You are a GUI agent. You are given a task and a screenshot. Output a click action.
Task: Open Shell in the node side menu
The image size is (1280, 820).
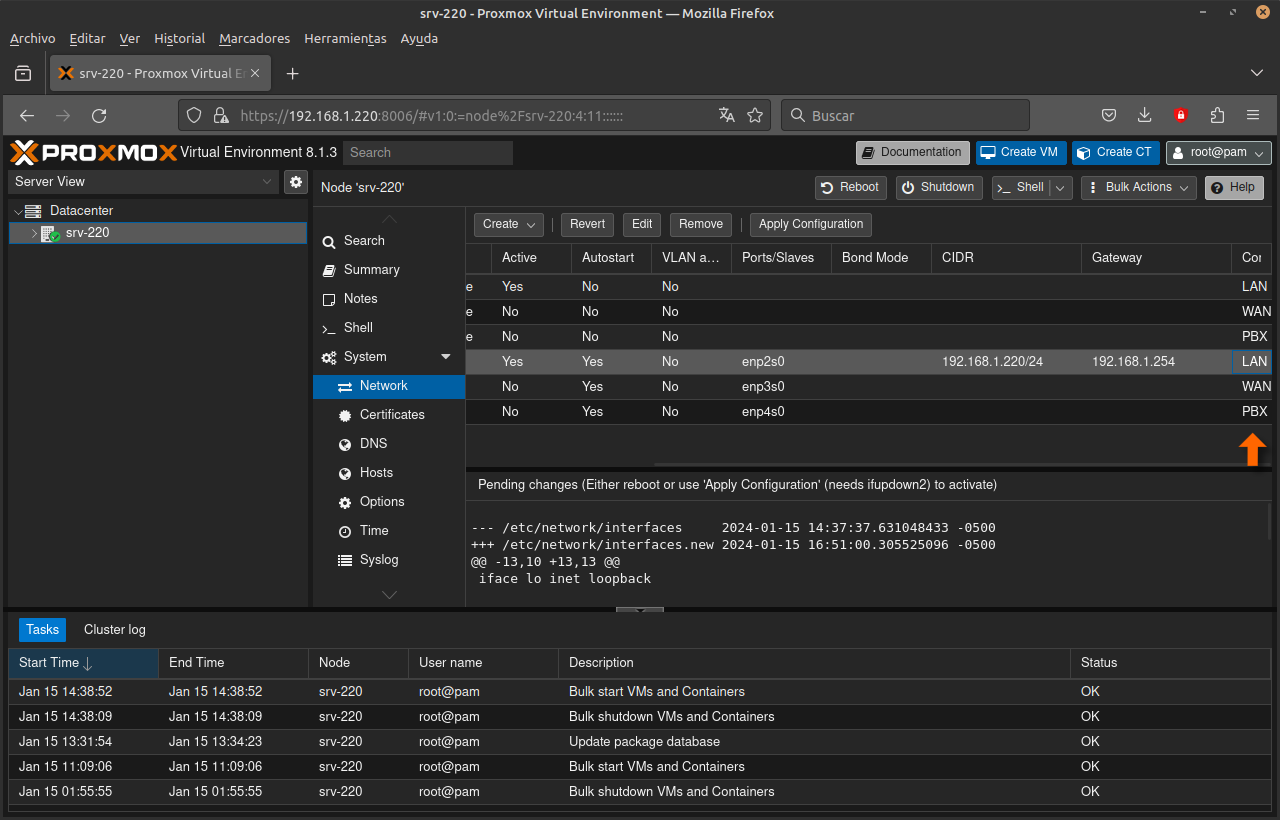click(x=389, y=328)
